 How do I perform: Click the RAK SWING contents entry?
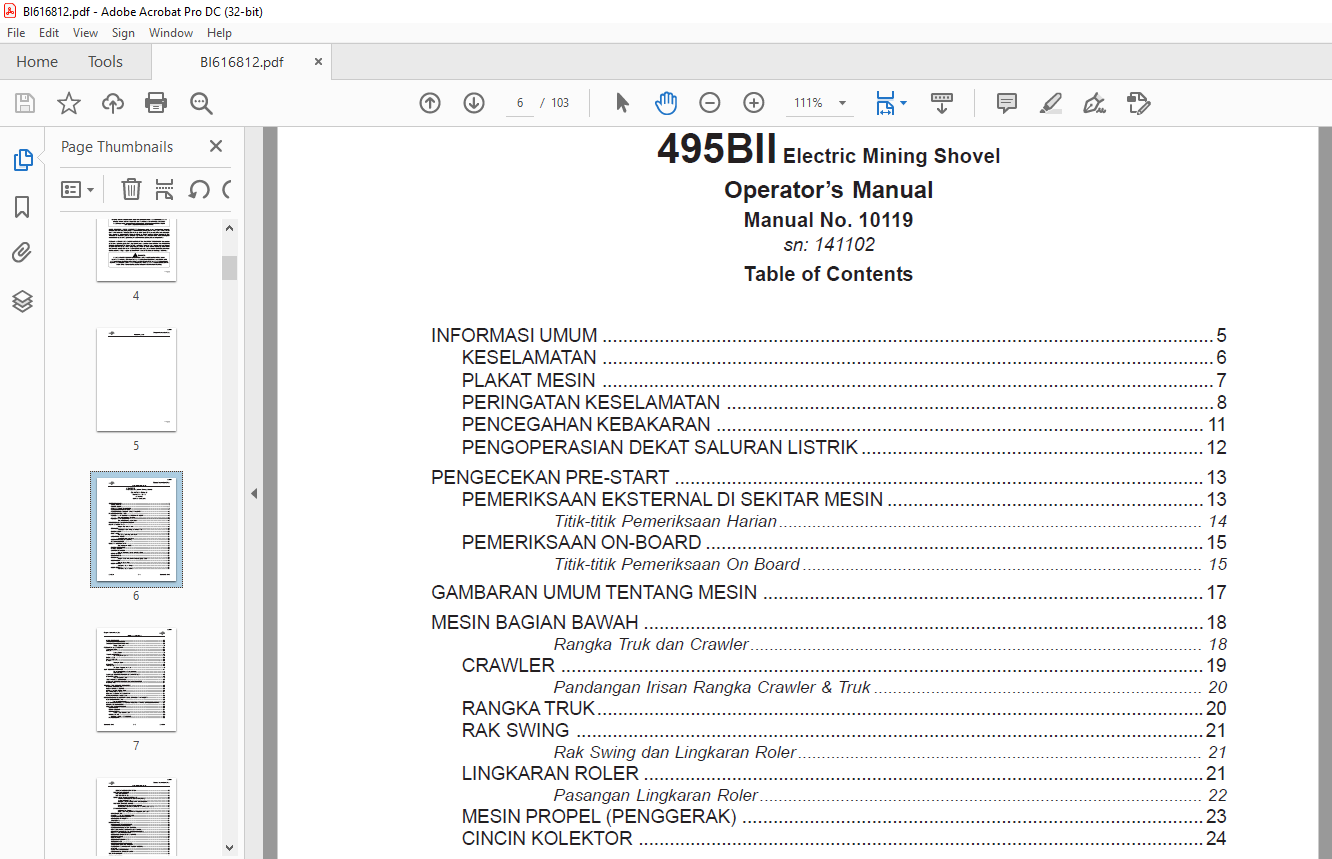point(844,731)
